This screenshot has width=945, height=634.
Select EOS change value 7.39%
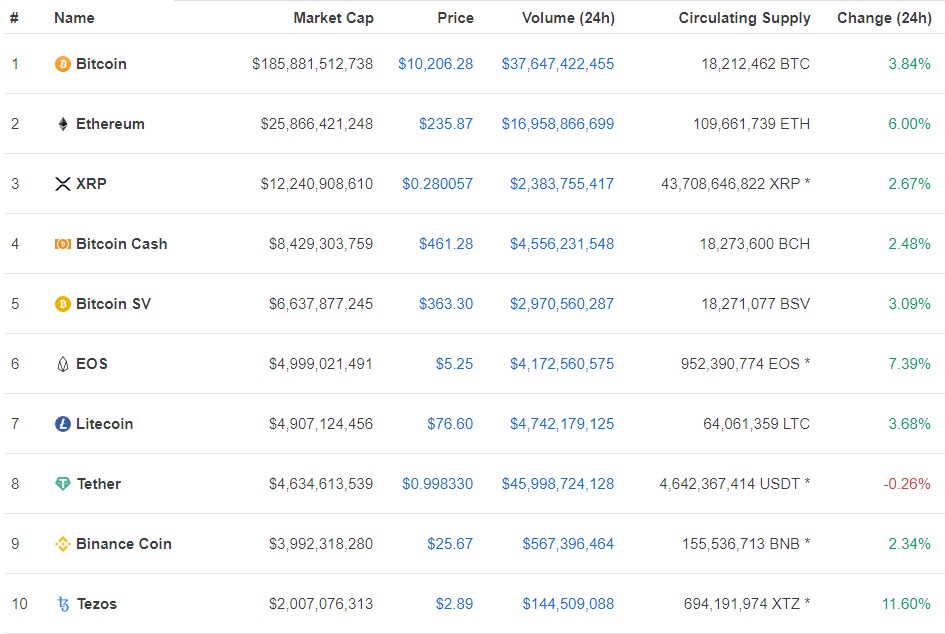909,364
